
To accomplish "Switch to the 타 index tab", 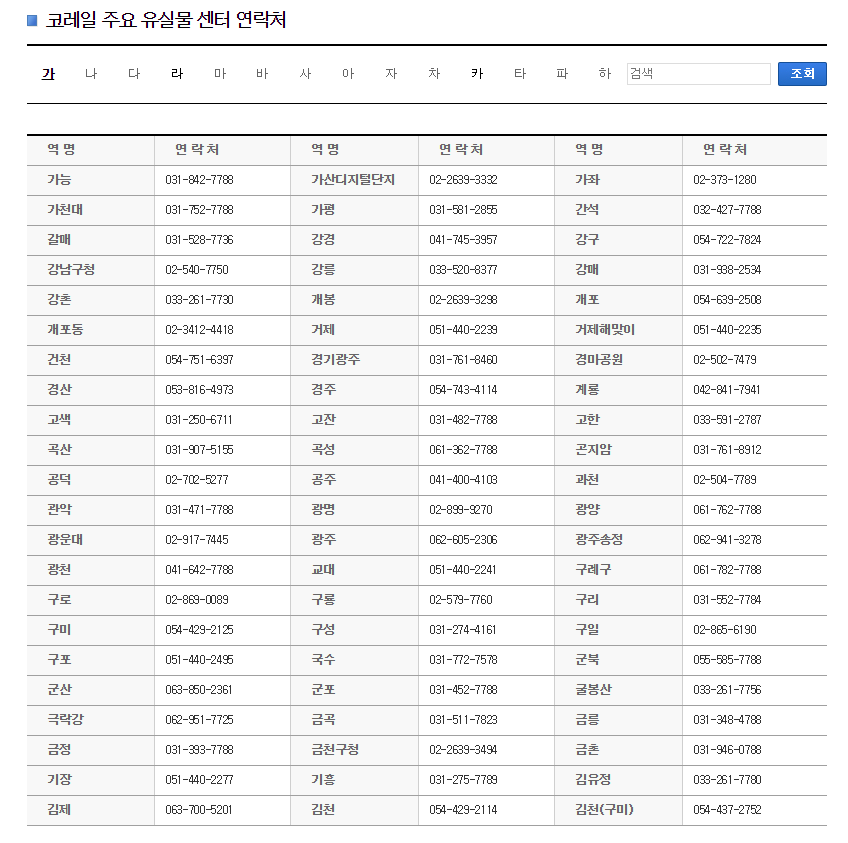I will click(x=519, y=73).
